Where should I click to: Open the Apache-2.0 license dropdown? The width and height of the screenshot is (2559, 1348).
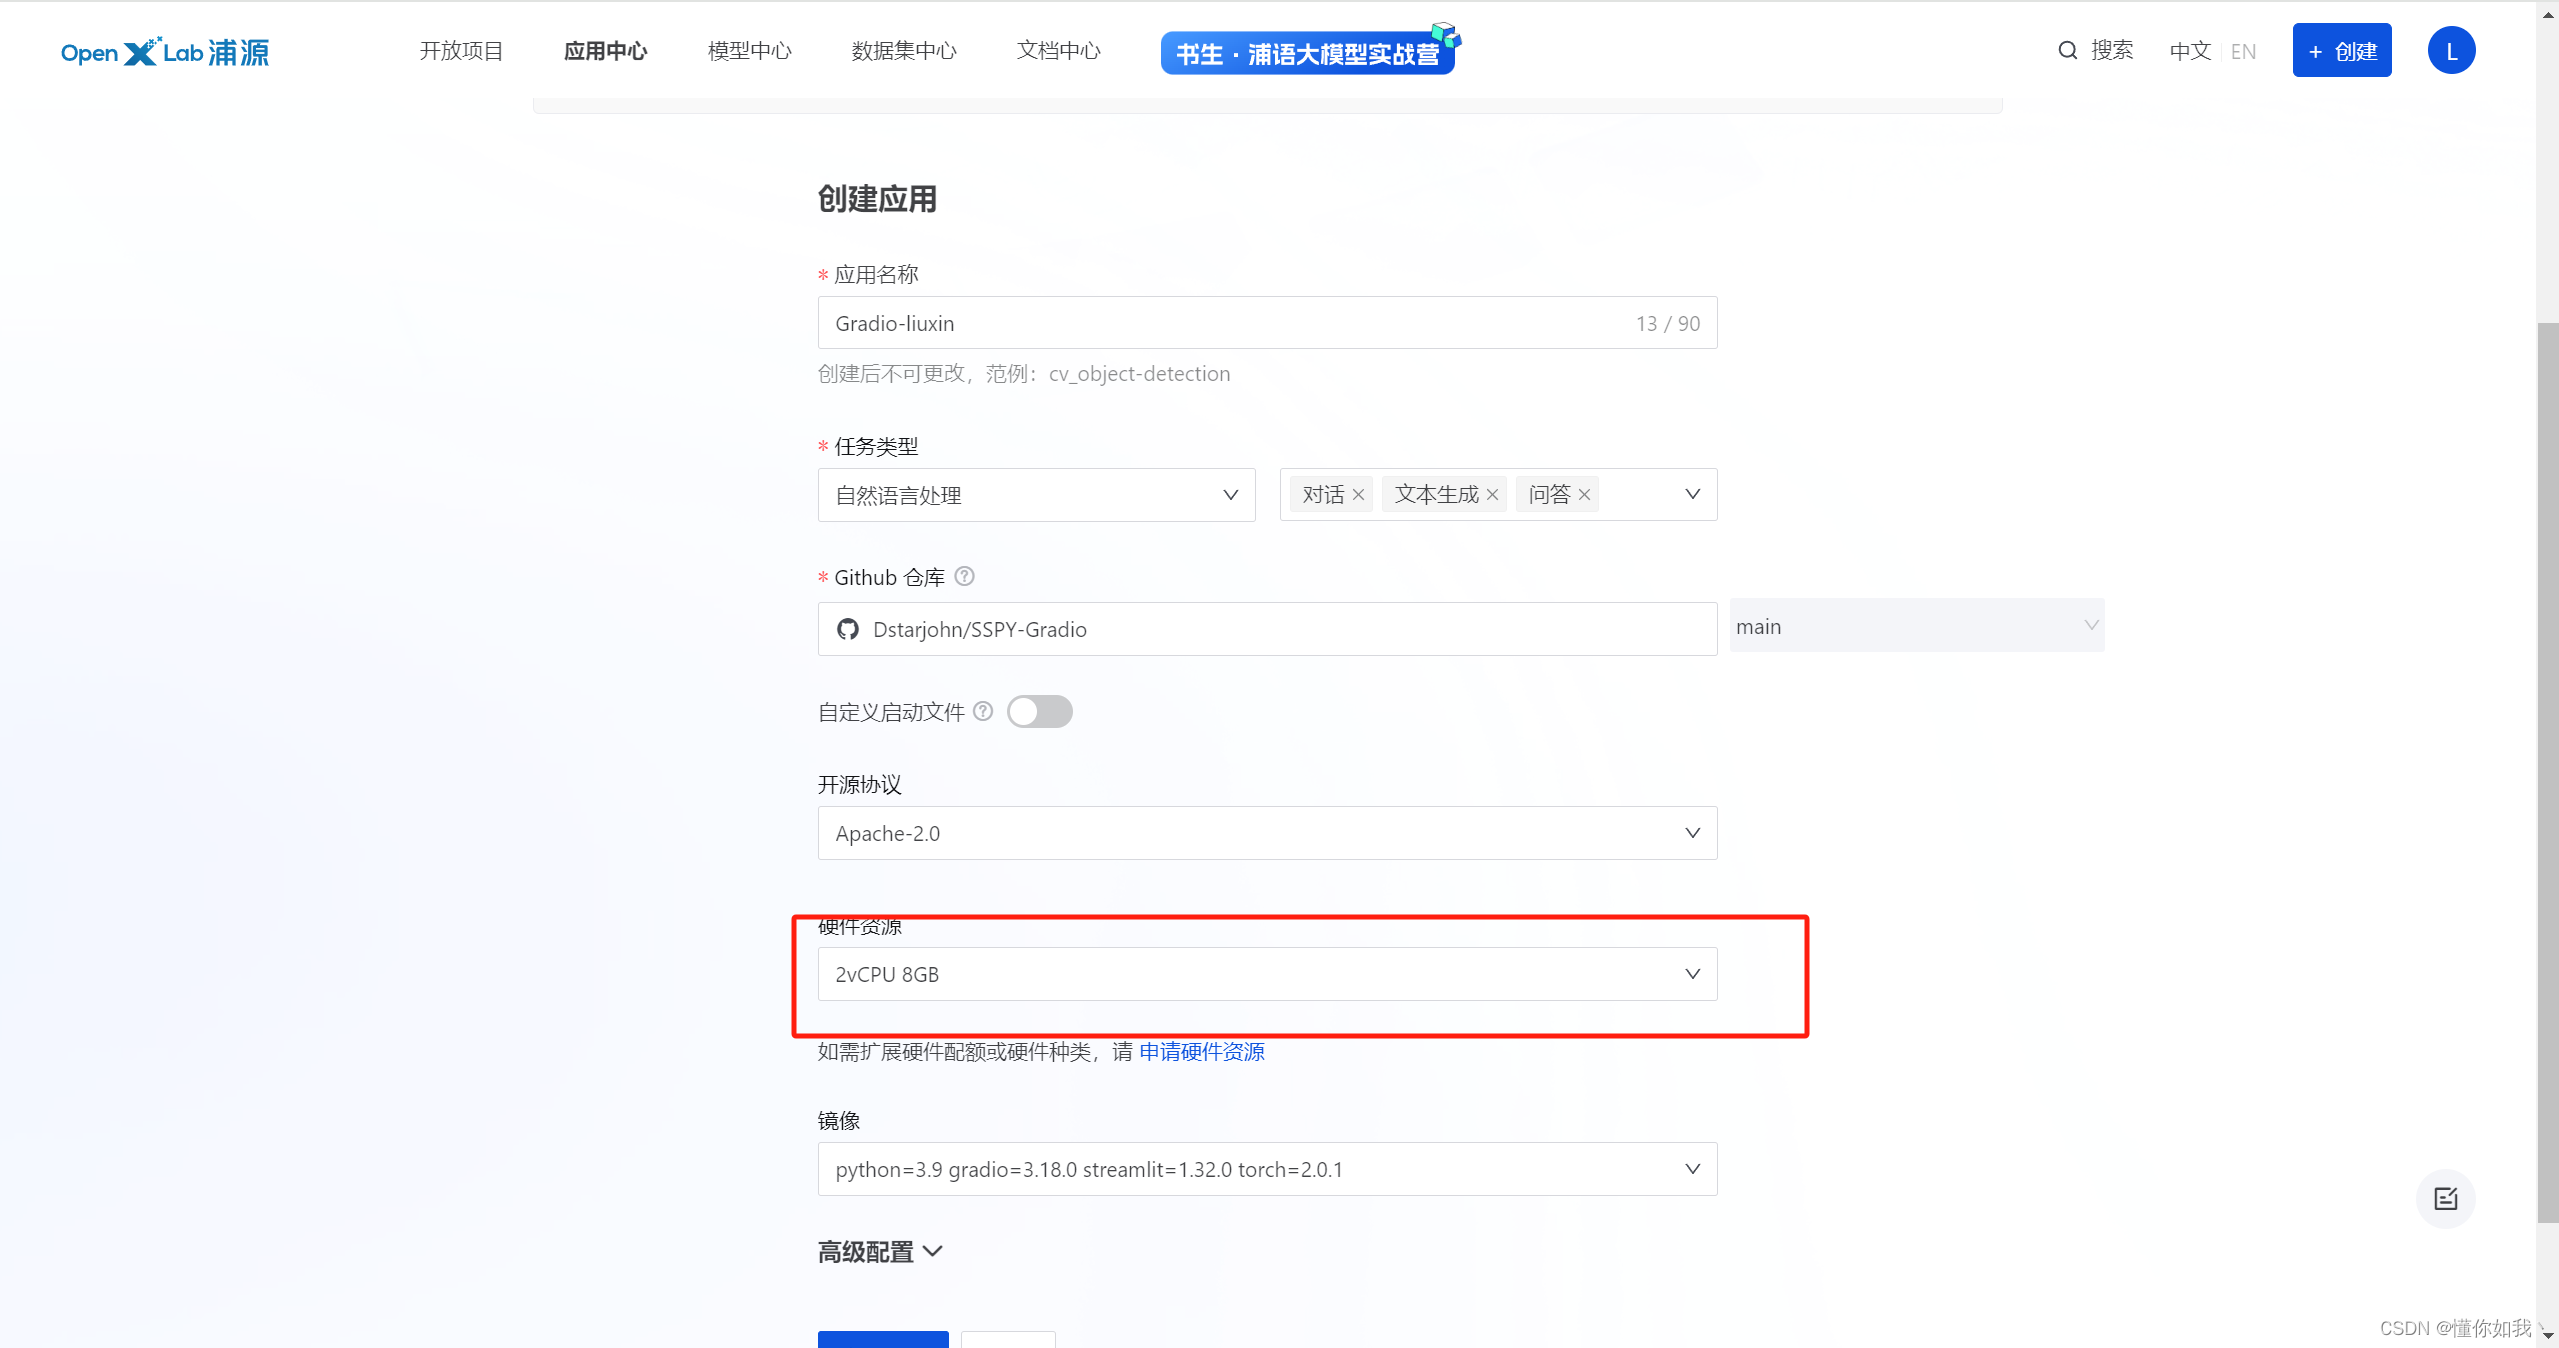coord(1267,833)
